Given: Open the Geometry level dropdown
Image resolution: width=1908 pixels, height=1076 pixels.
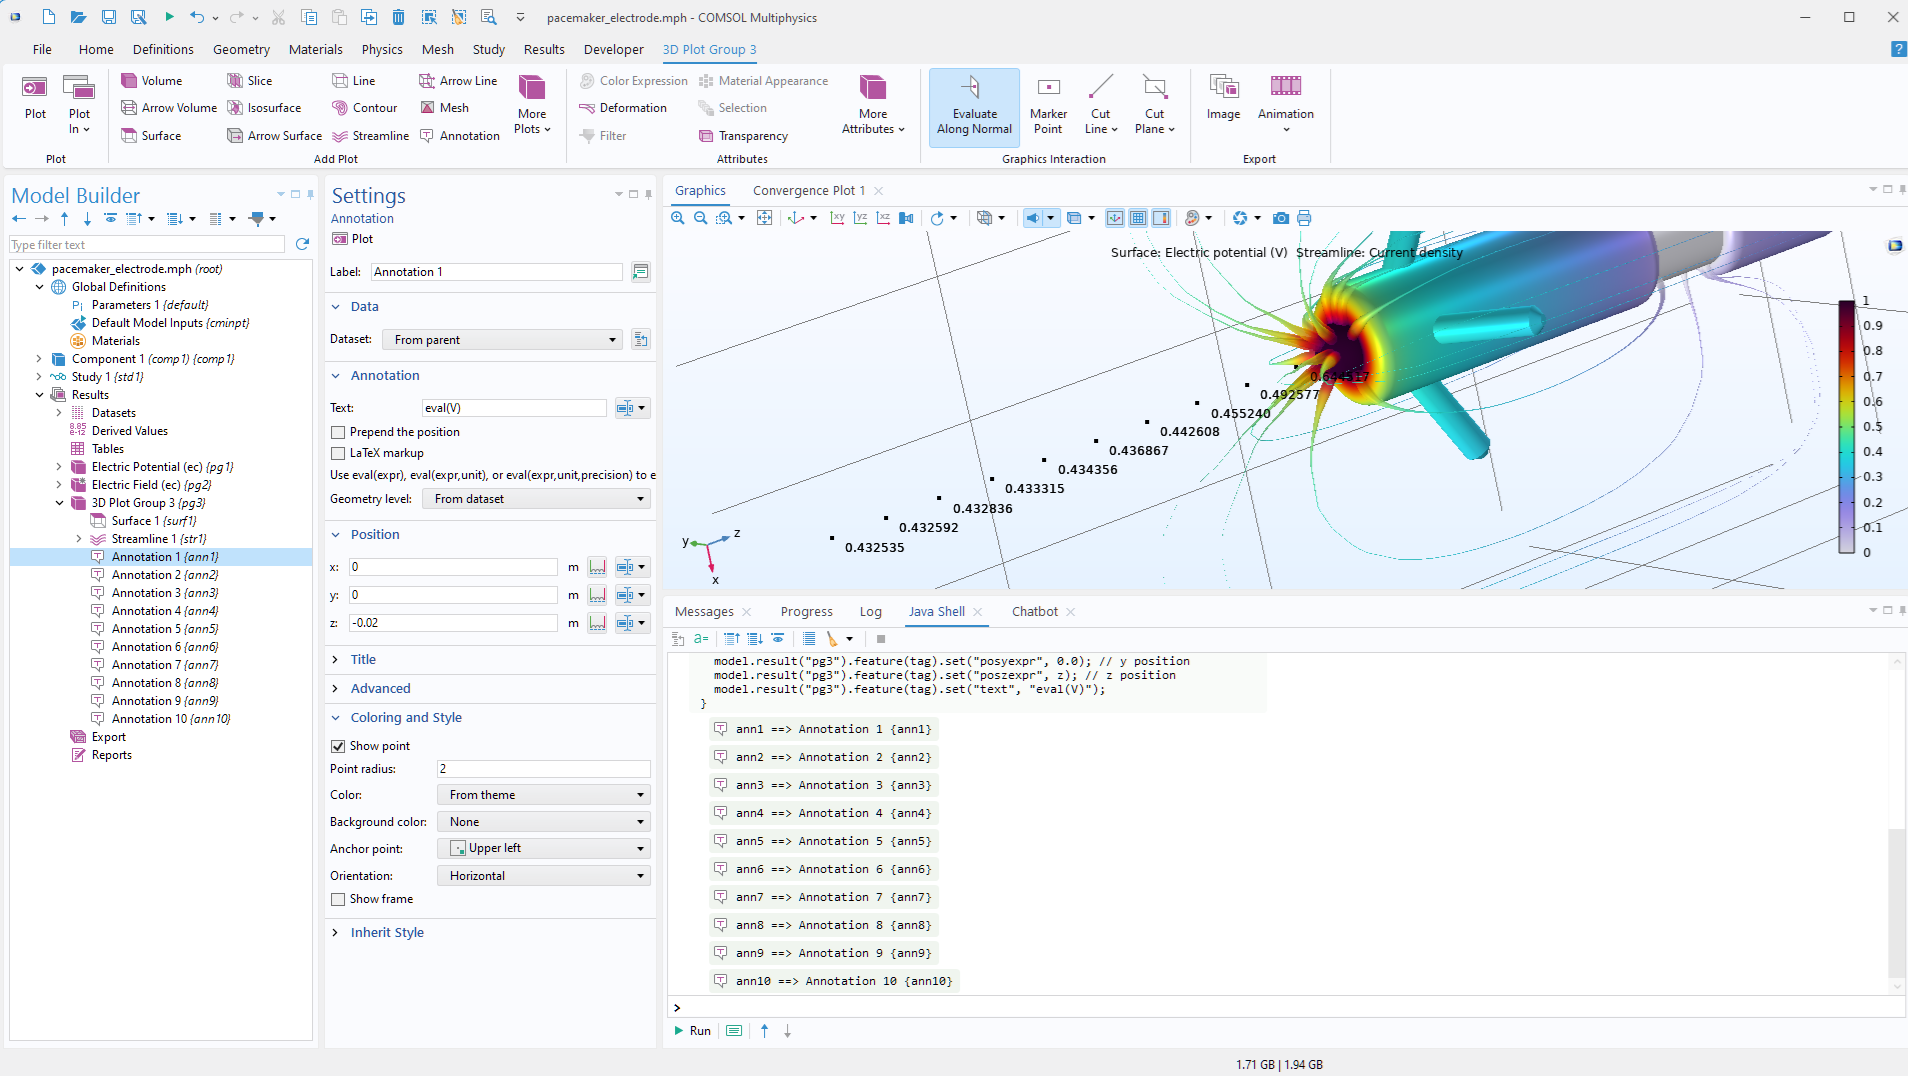Looking at the screenshot, I should [x=536, y=499].
